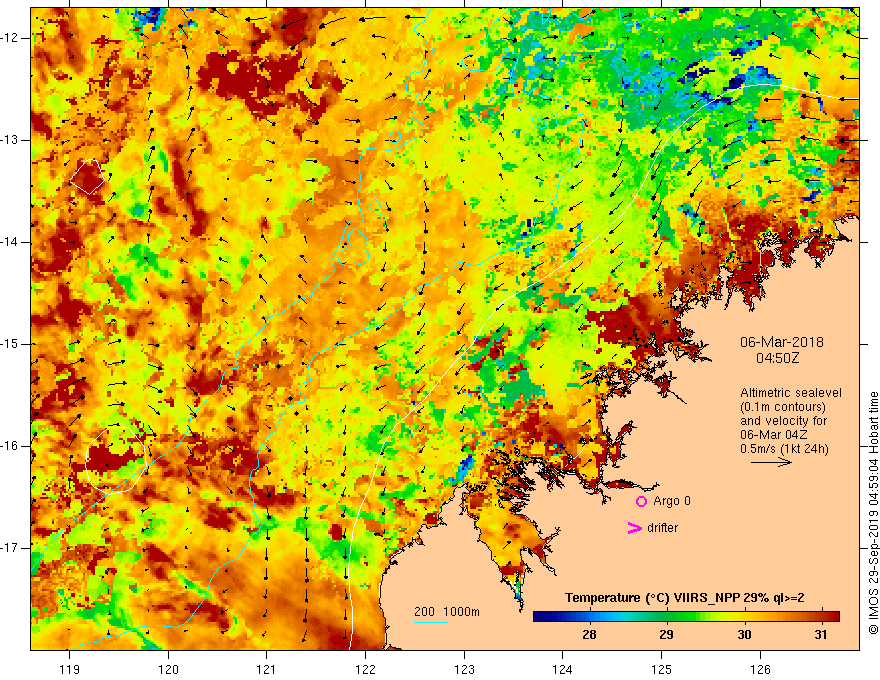Click the '(0.1m contours)' text line
Screen dimensions: 880x680
click(783, 407)
